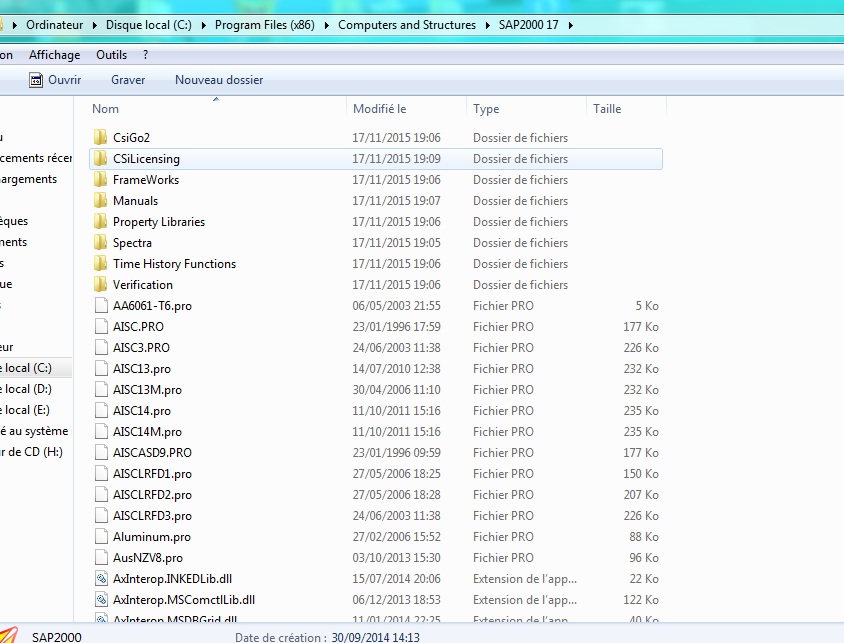Image resolution: width=844 pixels, height=643 pixels.
Task: Click the Ouvrir toolbar icon
Action: coord(36,80)
